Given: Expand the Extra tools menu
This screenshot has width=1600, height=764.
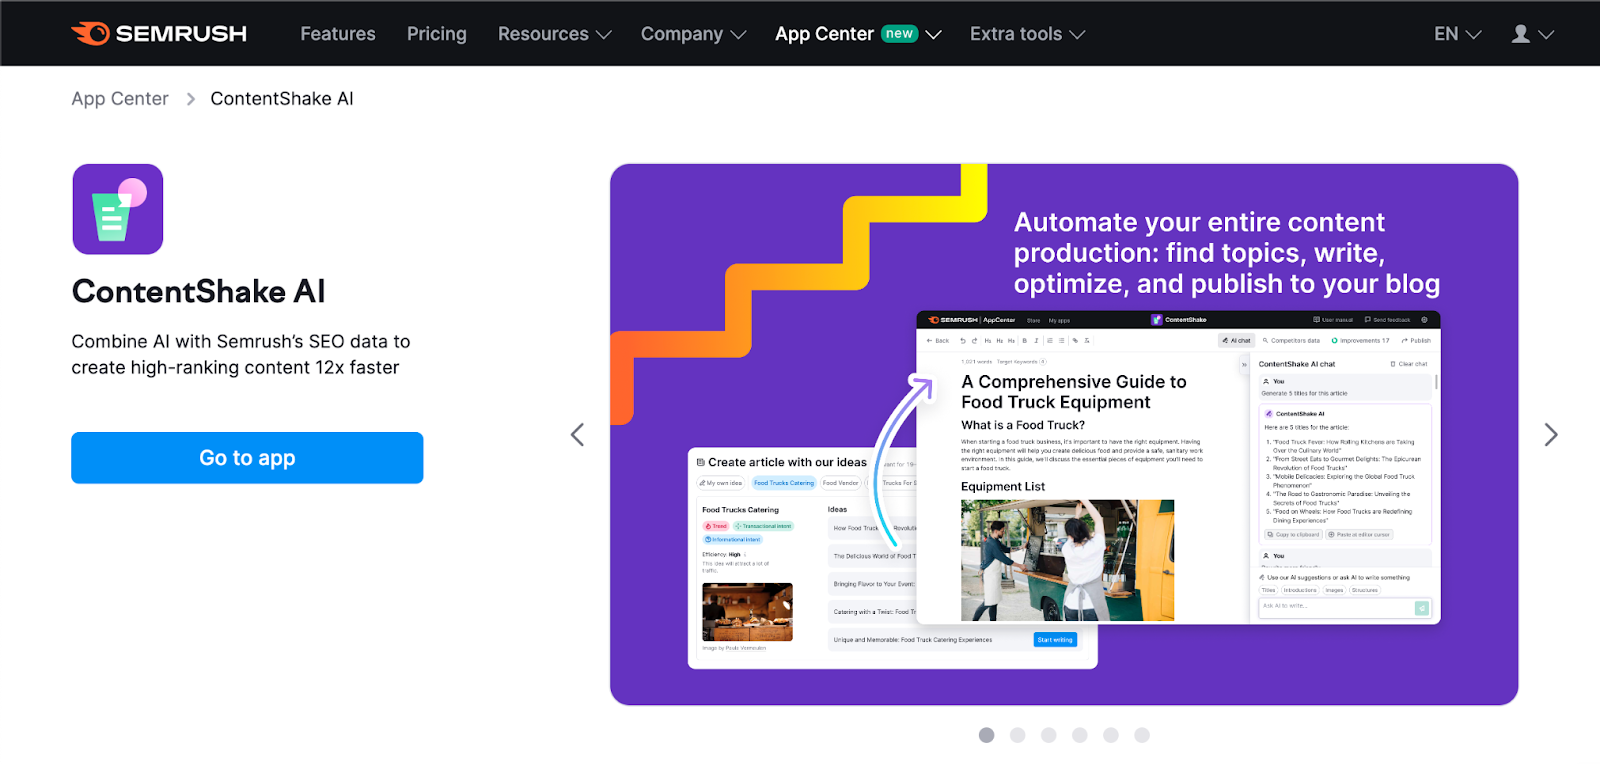Looking at the screenshot, I should 1027,34.
